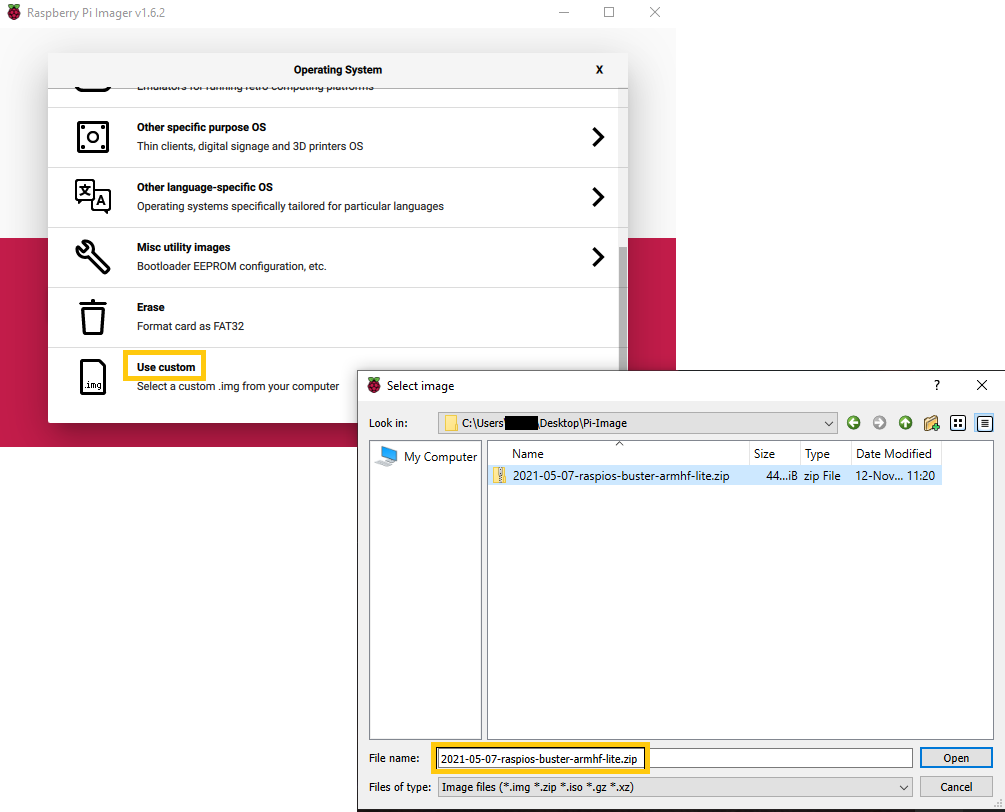
Task: Expand Other specific purpose OS chevron
Action: tap(597, 137)
